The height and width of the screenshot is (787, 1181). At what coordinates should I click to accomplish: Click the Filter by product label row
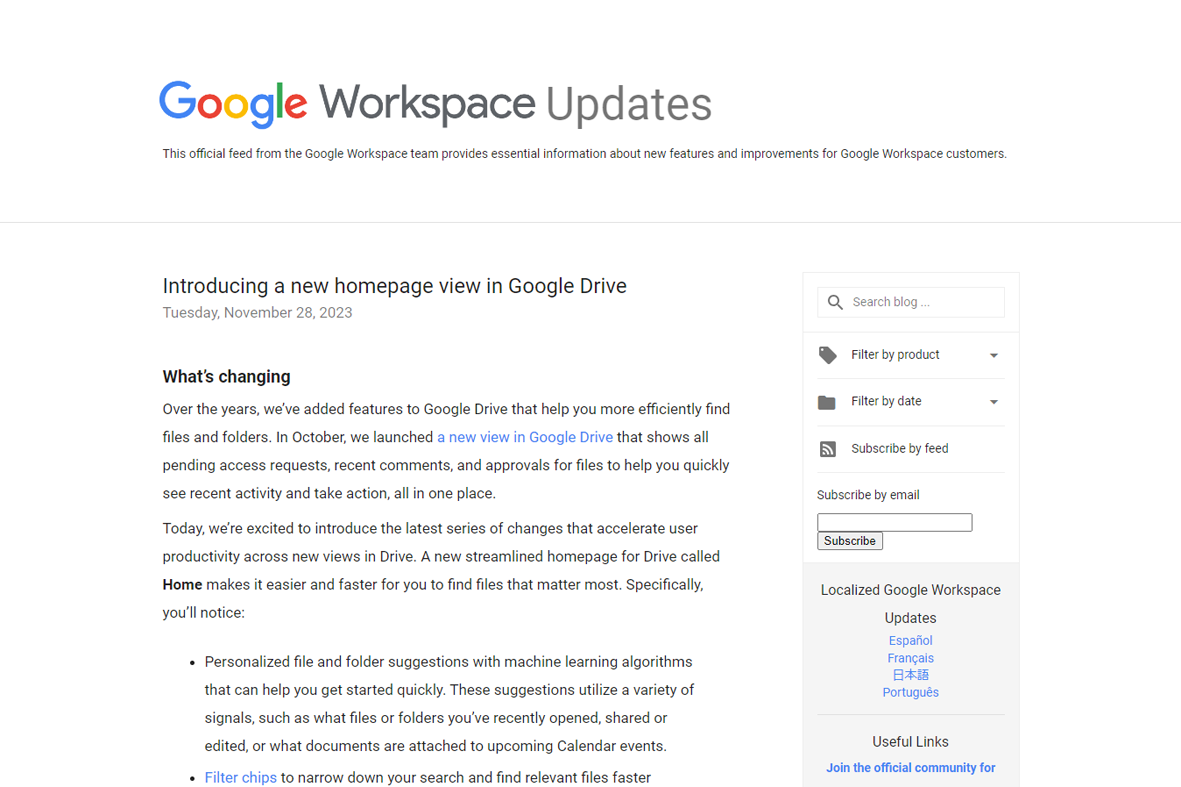(895, 355)
